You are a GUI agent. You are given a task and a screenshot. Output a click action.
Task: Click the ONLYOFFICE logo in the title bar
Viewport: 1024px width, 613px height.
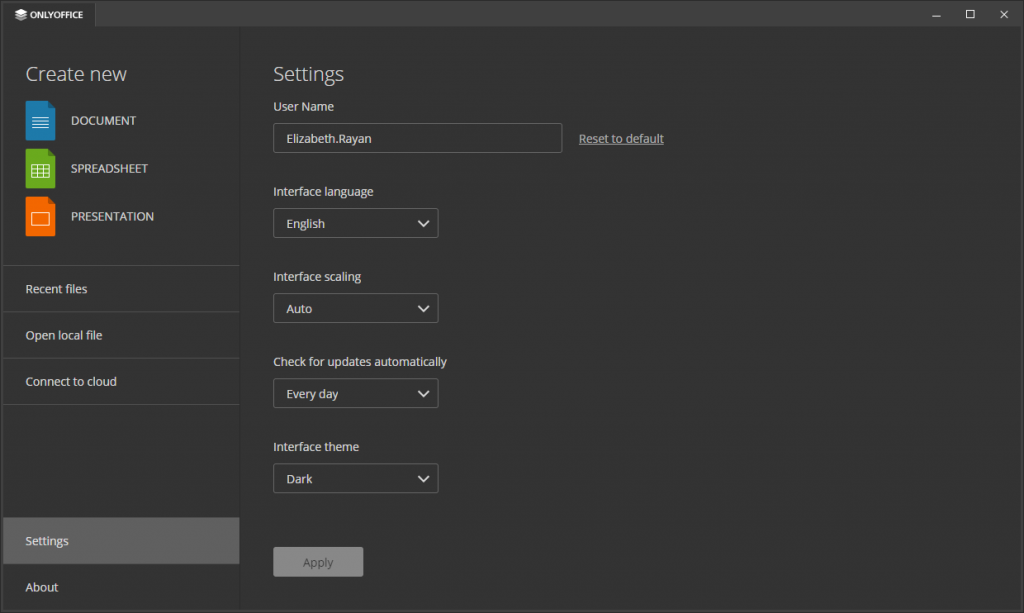[x=47, y=14]
